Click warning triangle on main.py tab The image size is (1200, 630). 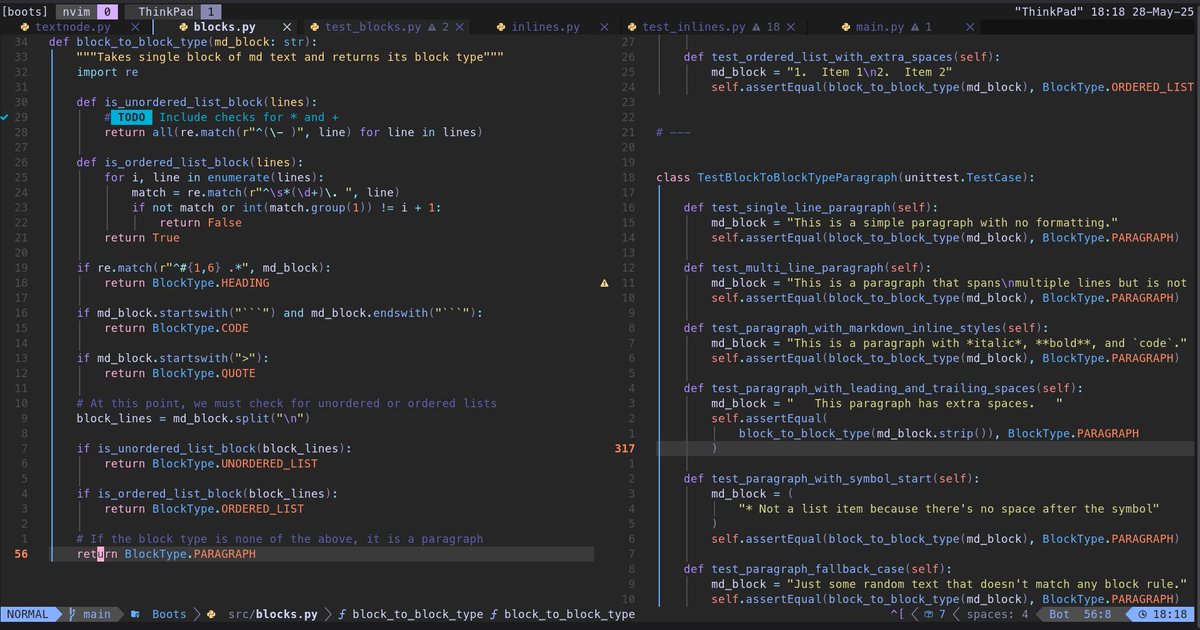point(915,27)
